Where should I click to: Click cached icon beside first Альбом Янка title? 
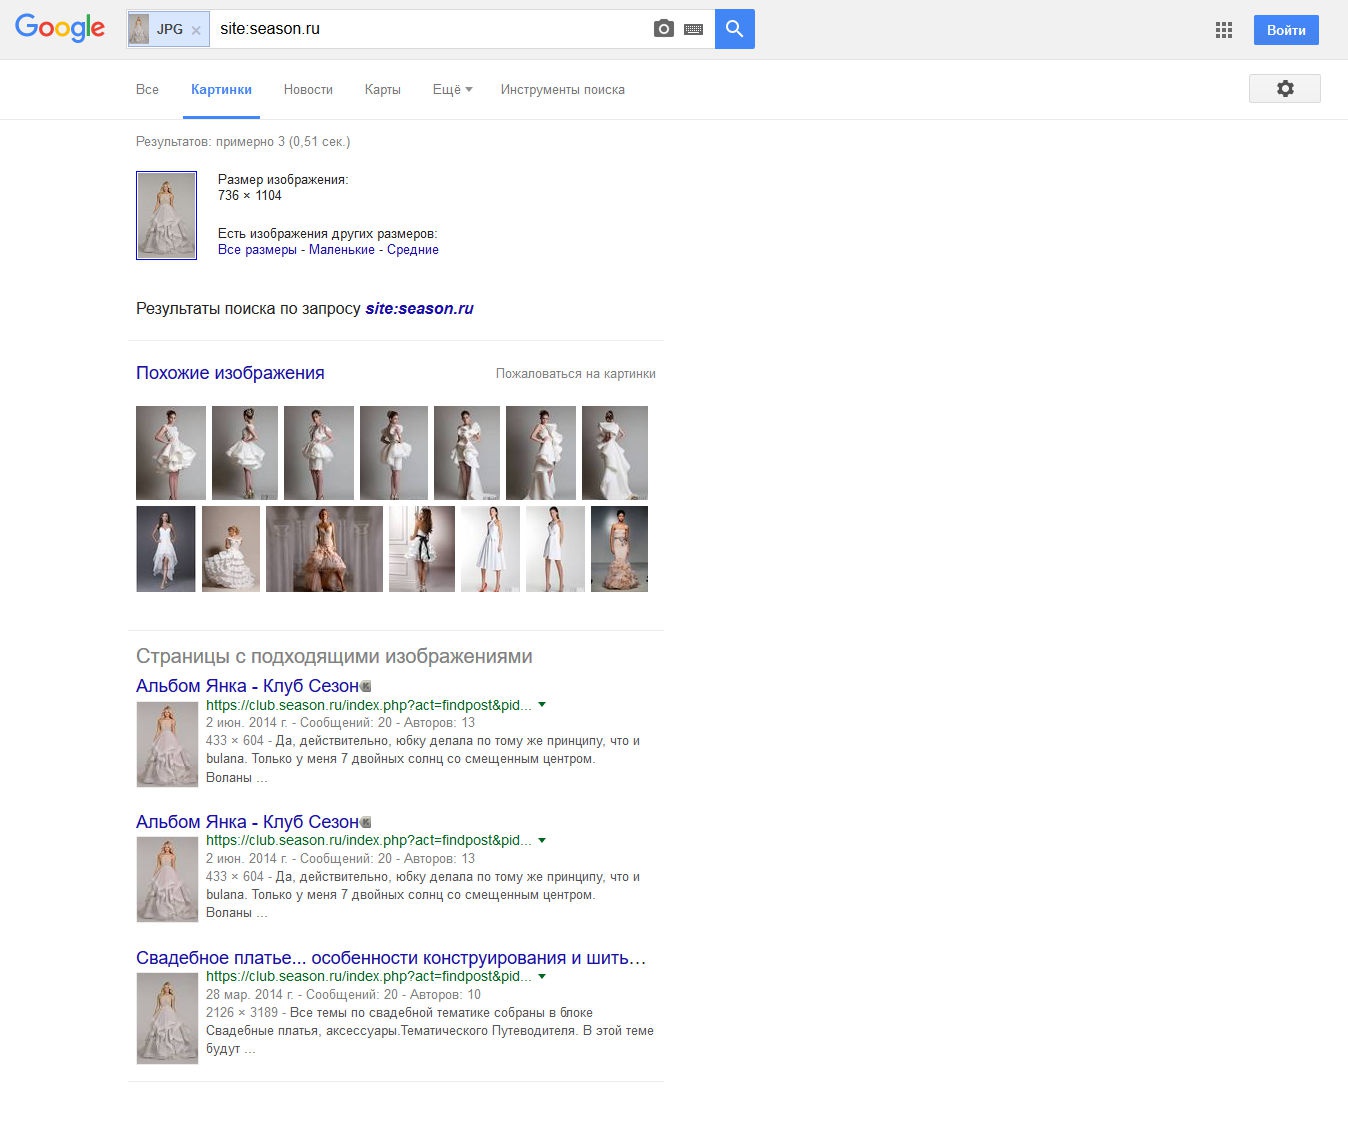[x=366, y=686]
